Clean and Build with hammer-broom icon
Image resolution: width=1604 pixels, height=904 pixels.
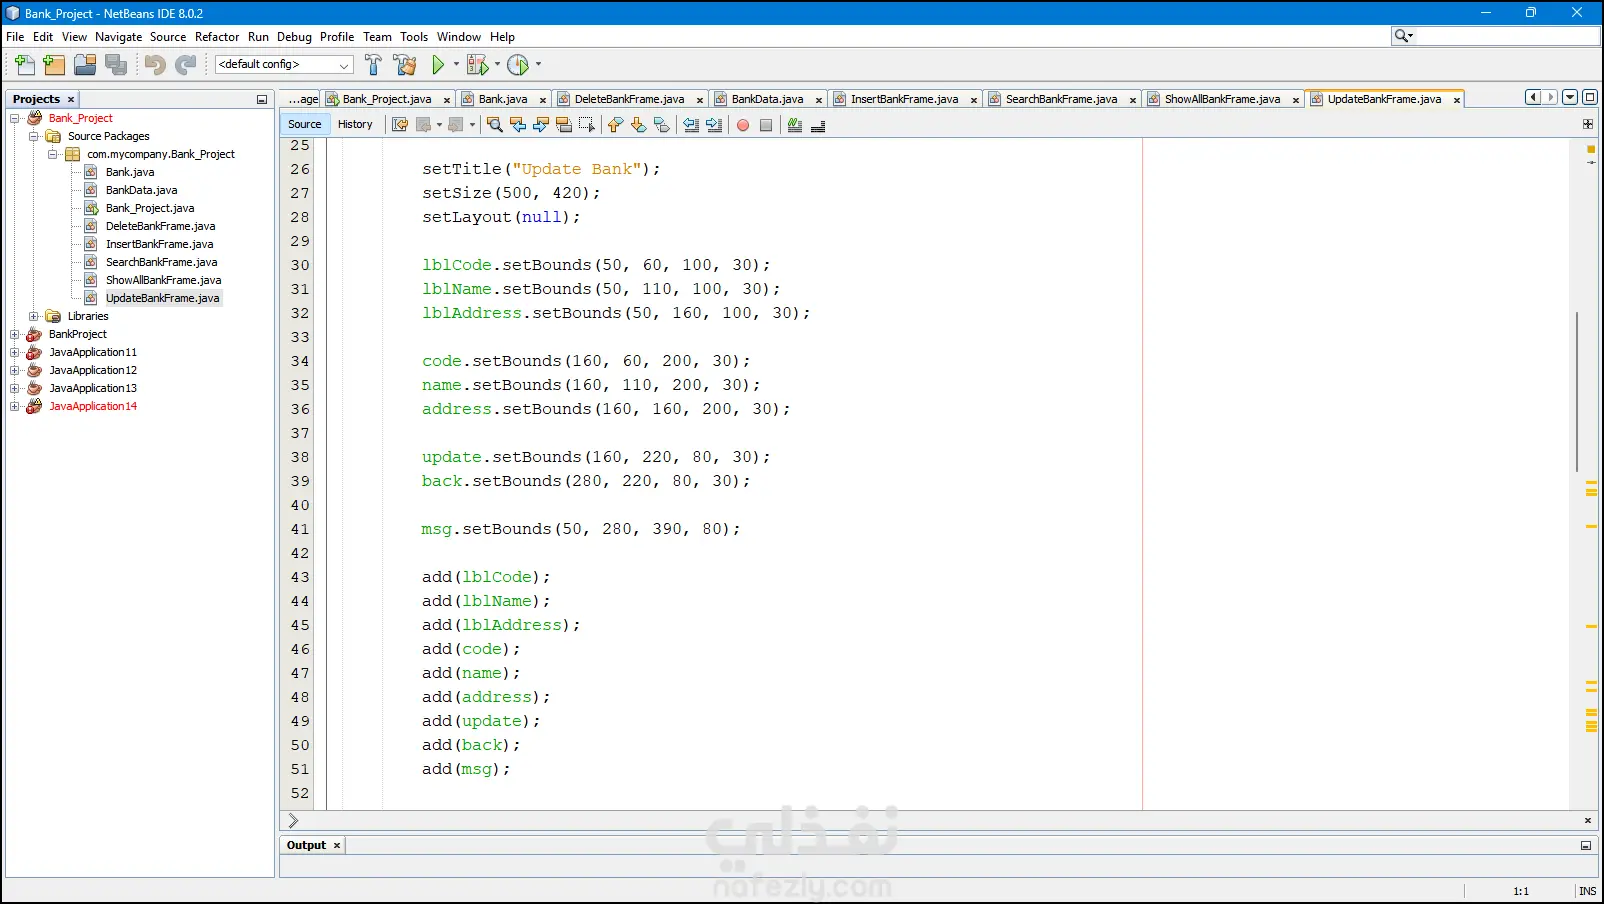coord(405,65)
